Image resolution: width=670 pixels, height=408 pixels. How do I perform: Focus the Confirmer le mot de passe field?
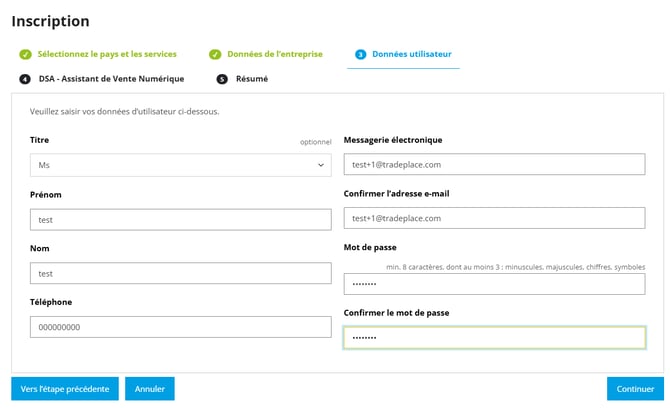tap(494, 338)
